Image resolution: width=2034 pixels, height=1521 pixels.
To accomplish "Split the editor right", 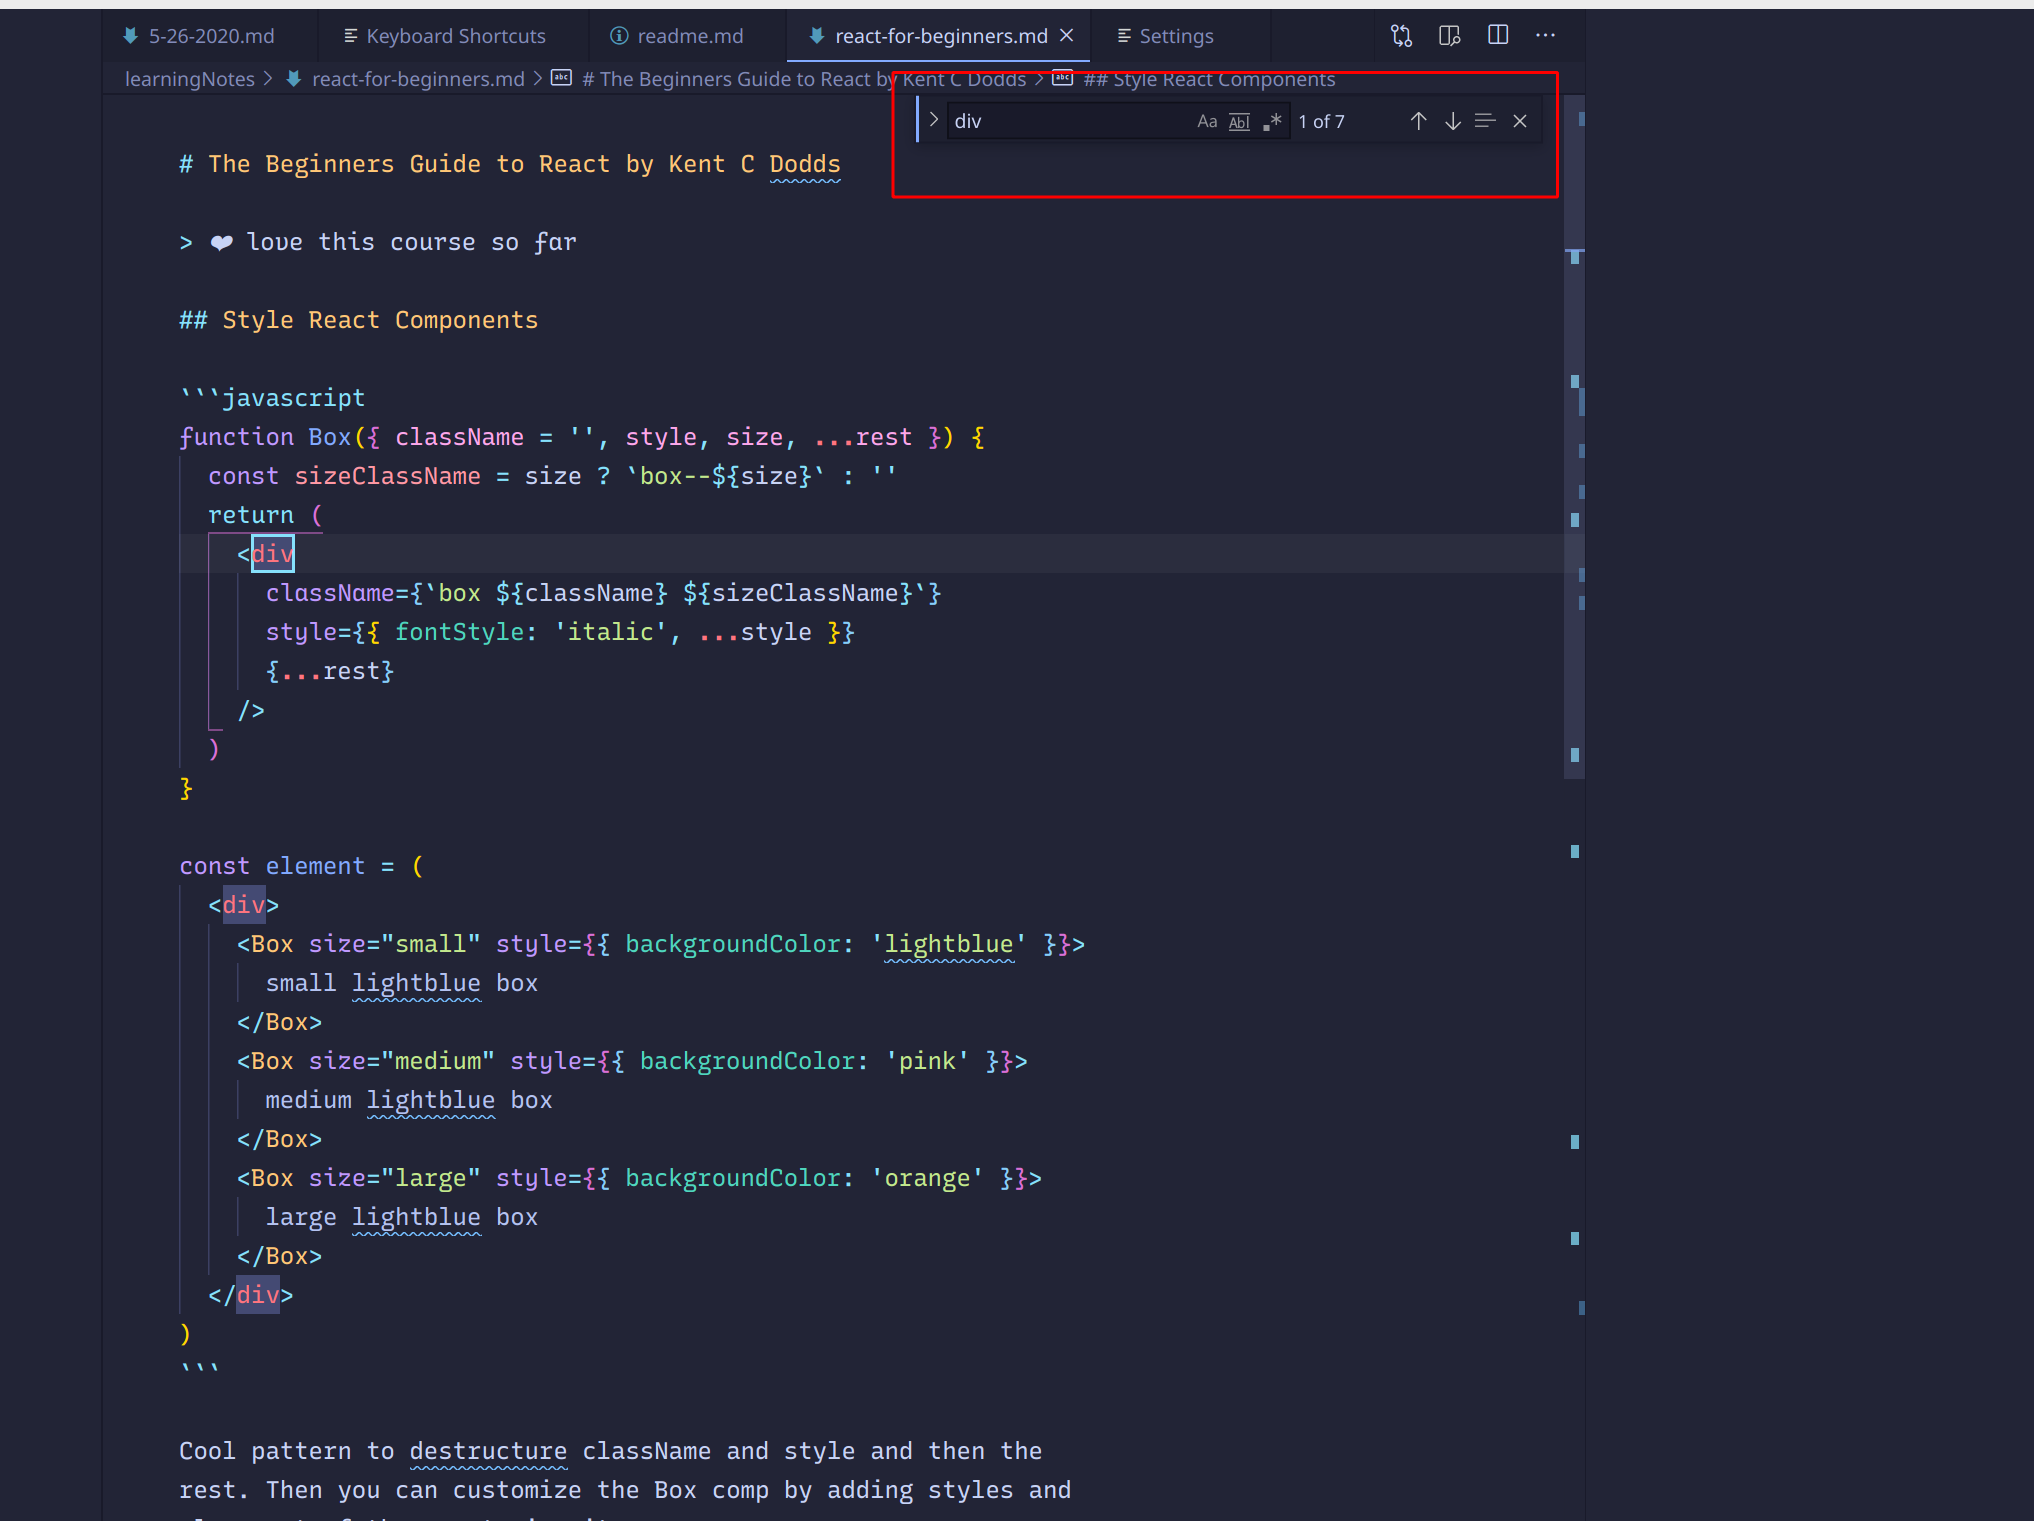I will pos(1497,36).
